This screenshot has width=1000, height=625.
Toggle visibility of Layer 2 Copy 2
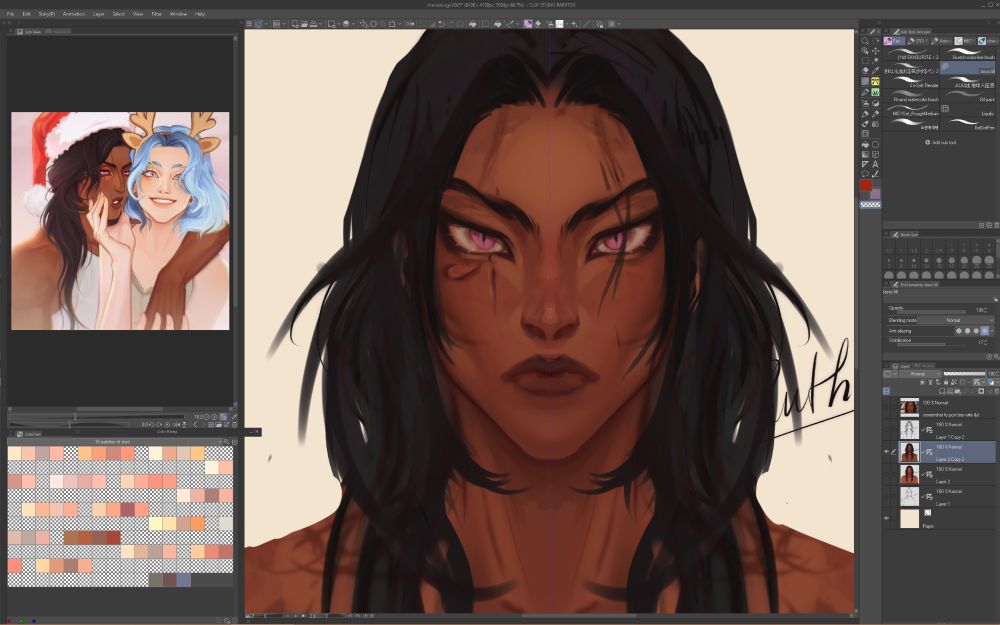coord(886,452)
